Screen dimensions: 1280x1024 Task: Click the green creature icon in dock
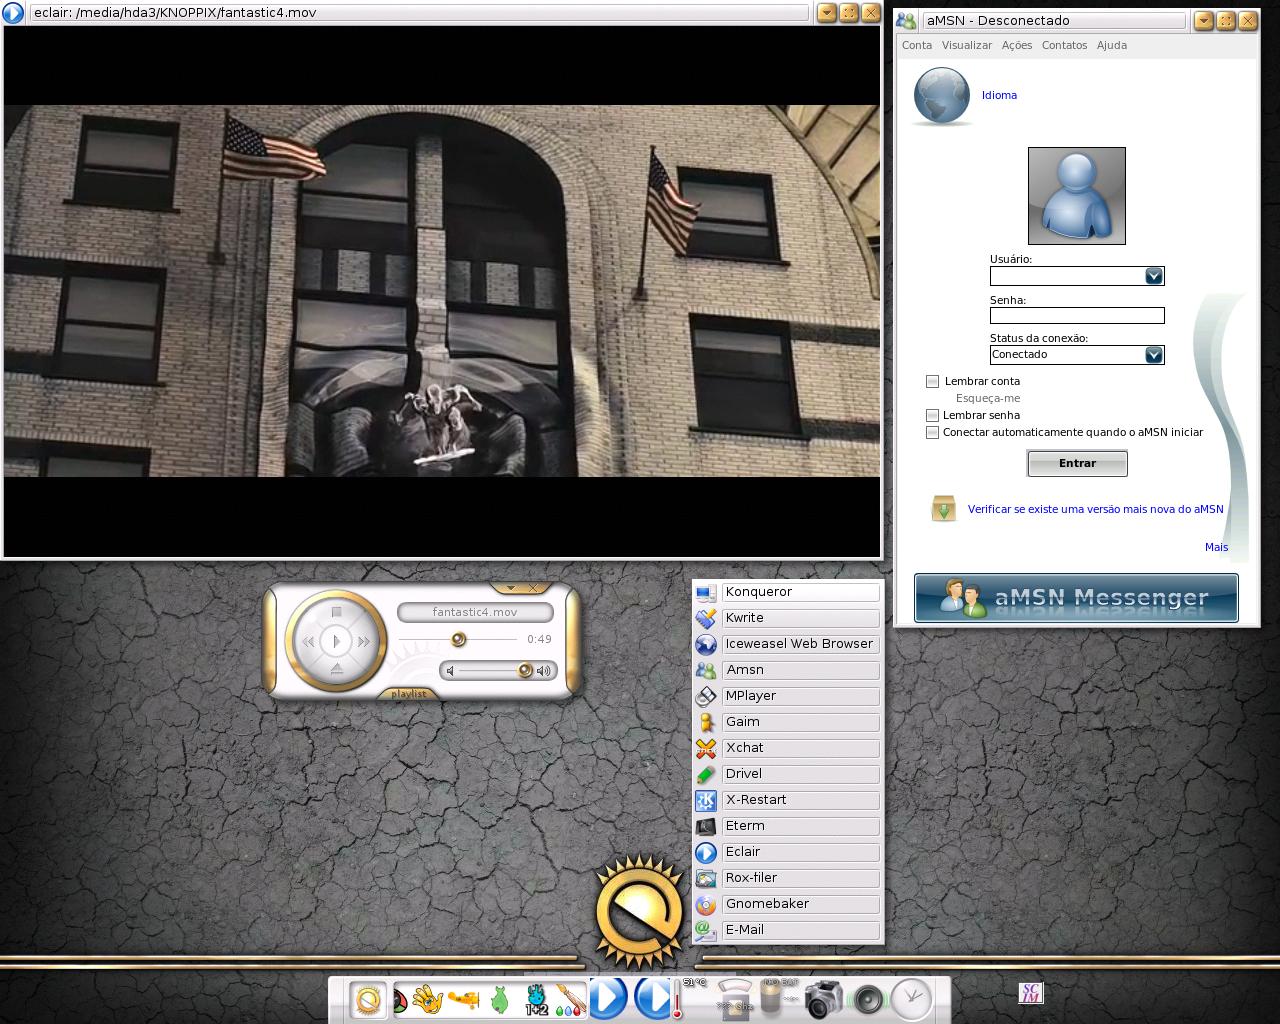[x=499, y=999]
